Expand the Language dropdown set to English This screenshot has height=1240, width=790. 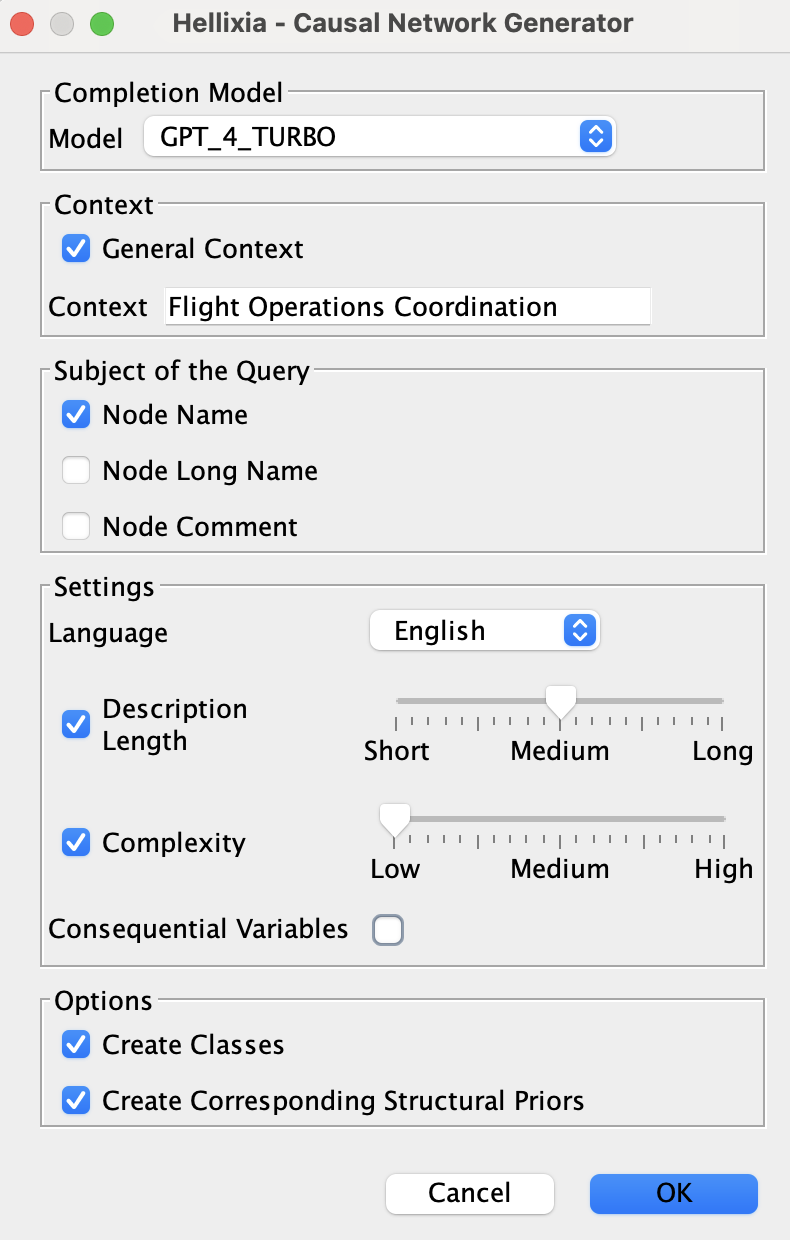(484, 631)
